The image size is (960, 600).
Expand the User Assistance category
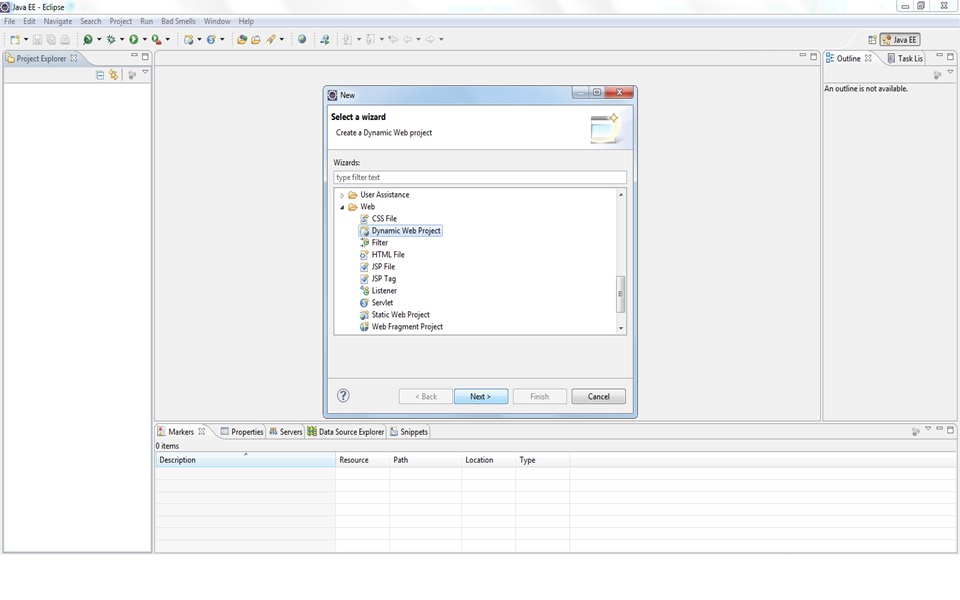(x=343, y=194)
